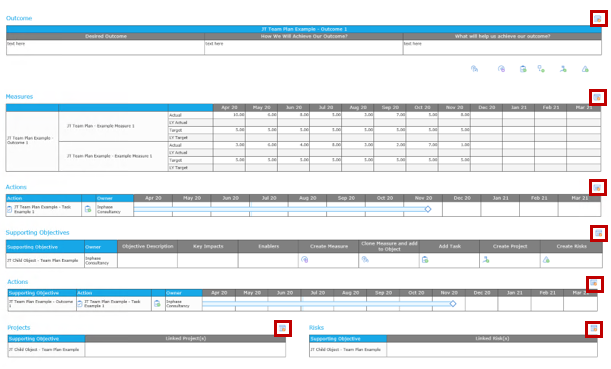The image size is (611, 369).
Task: Click the Key Impacts column header
Action: pos(208,247)
